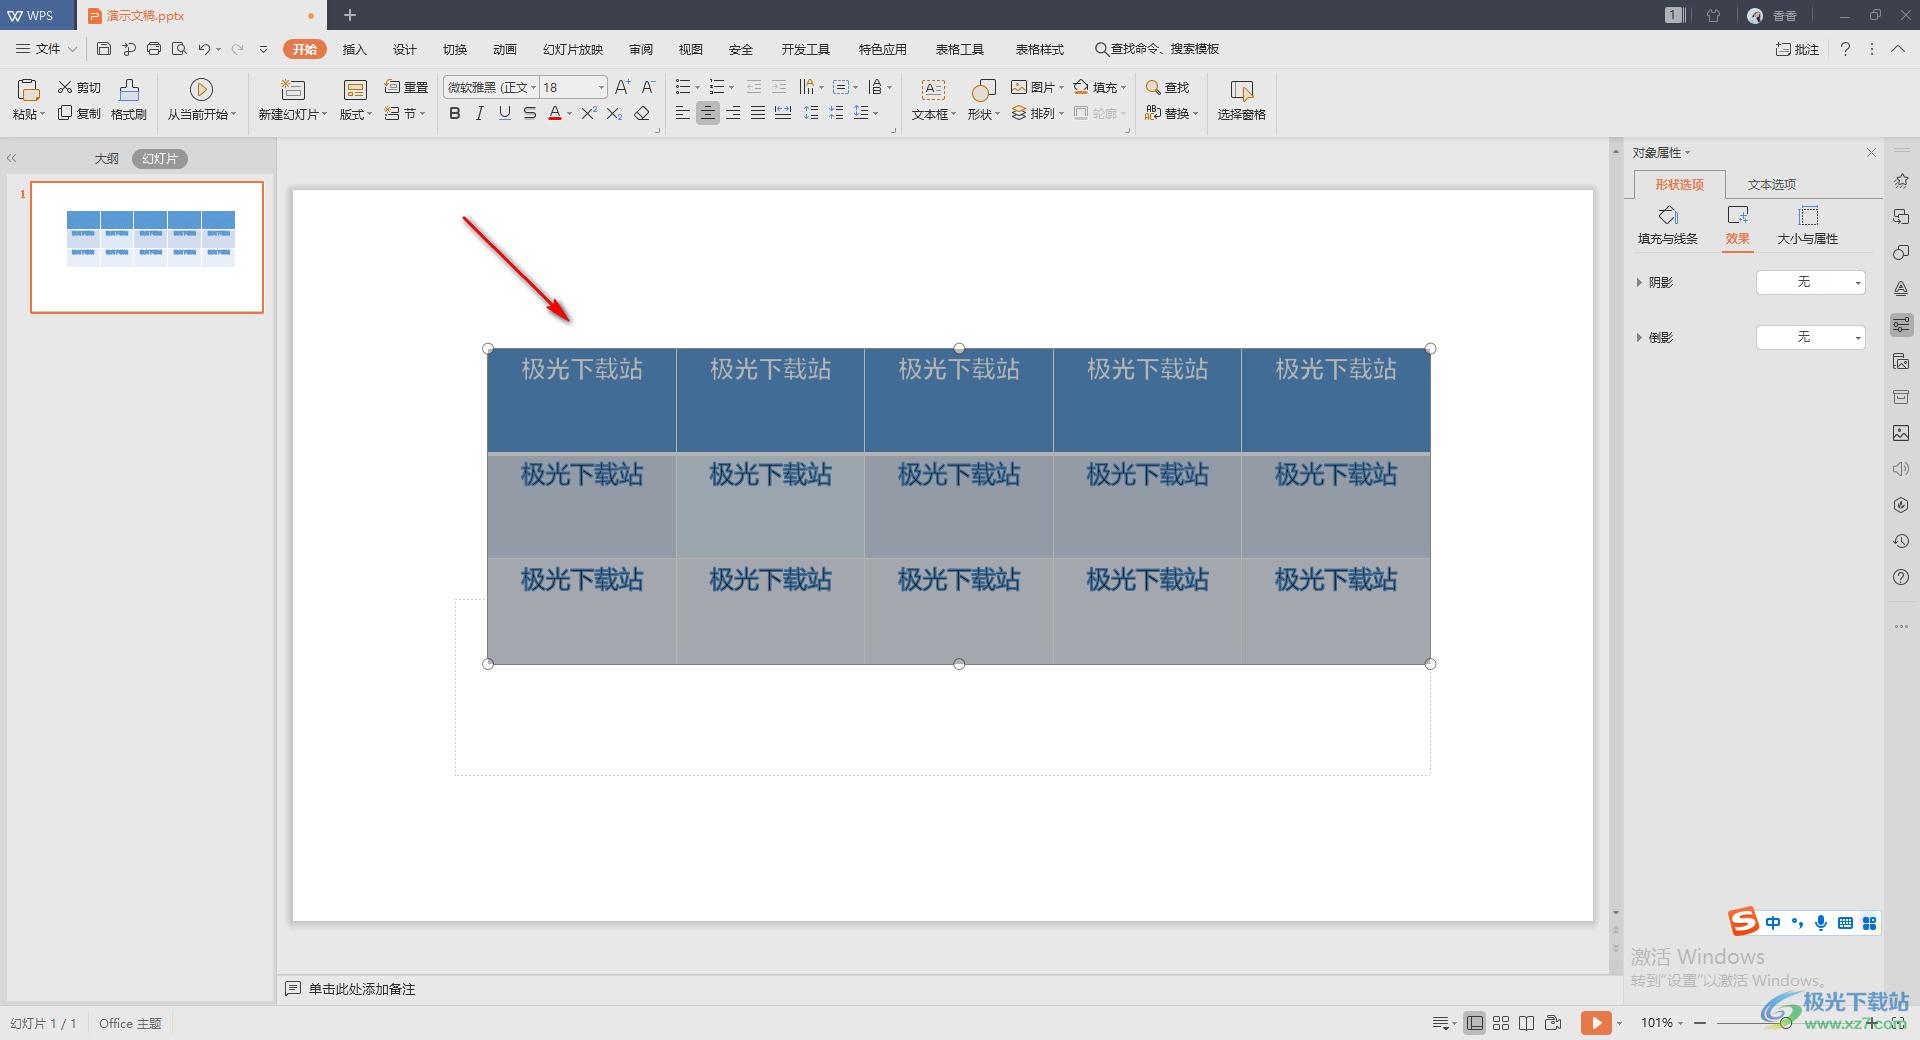Switch to the Text Options tab

(1772, 184)
